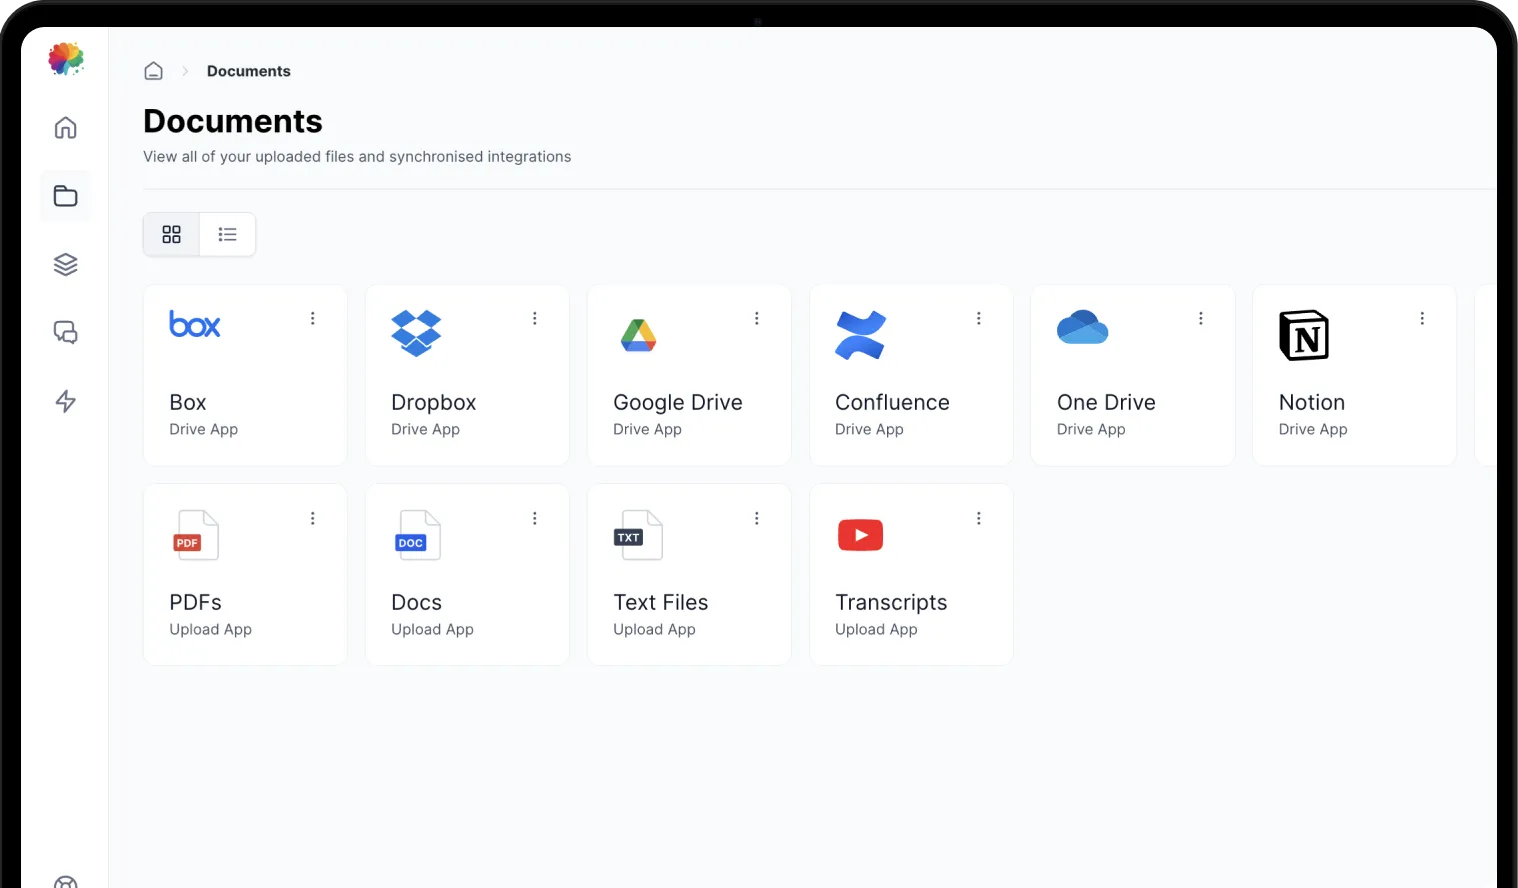Image resolution: width=1518 pixels, height=888 pixels.
Task: Switch to grid view
Action: (x=172, y=234)
